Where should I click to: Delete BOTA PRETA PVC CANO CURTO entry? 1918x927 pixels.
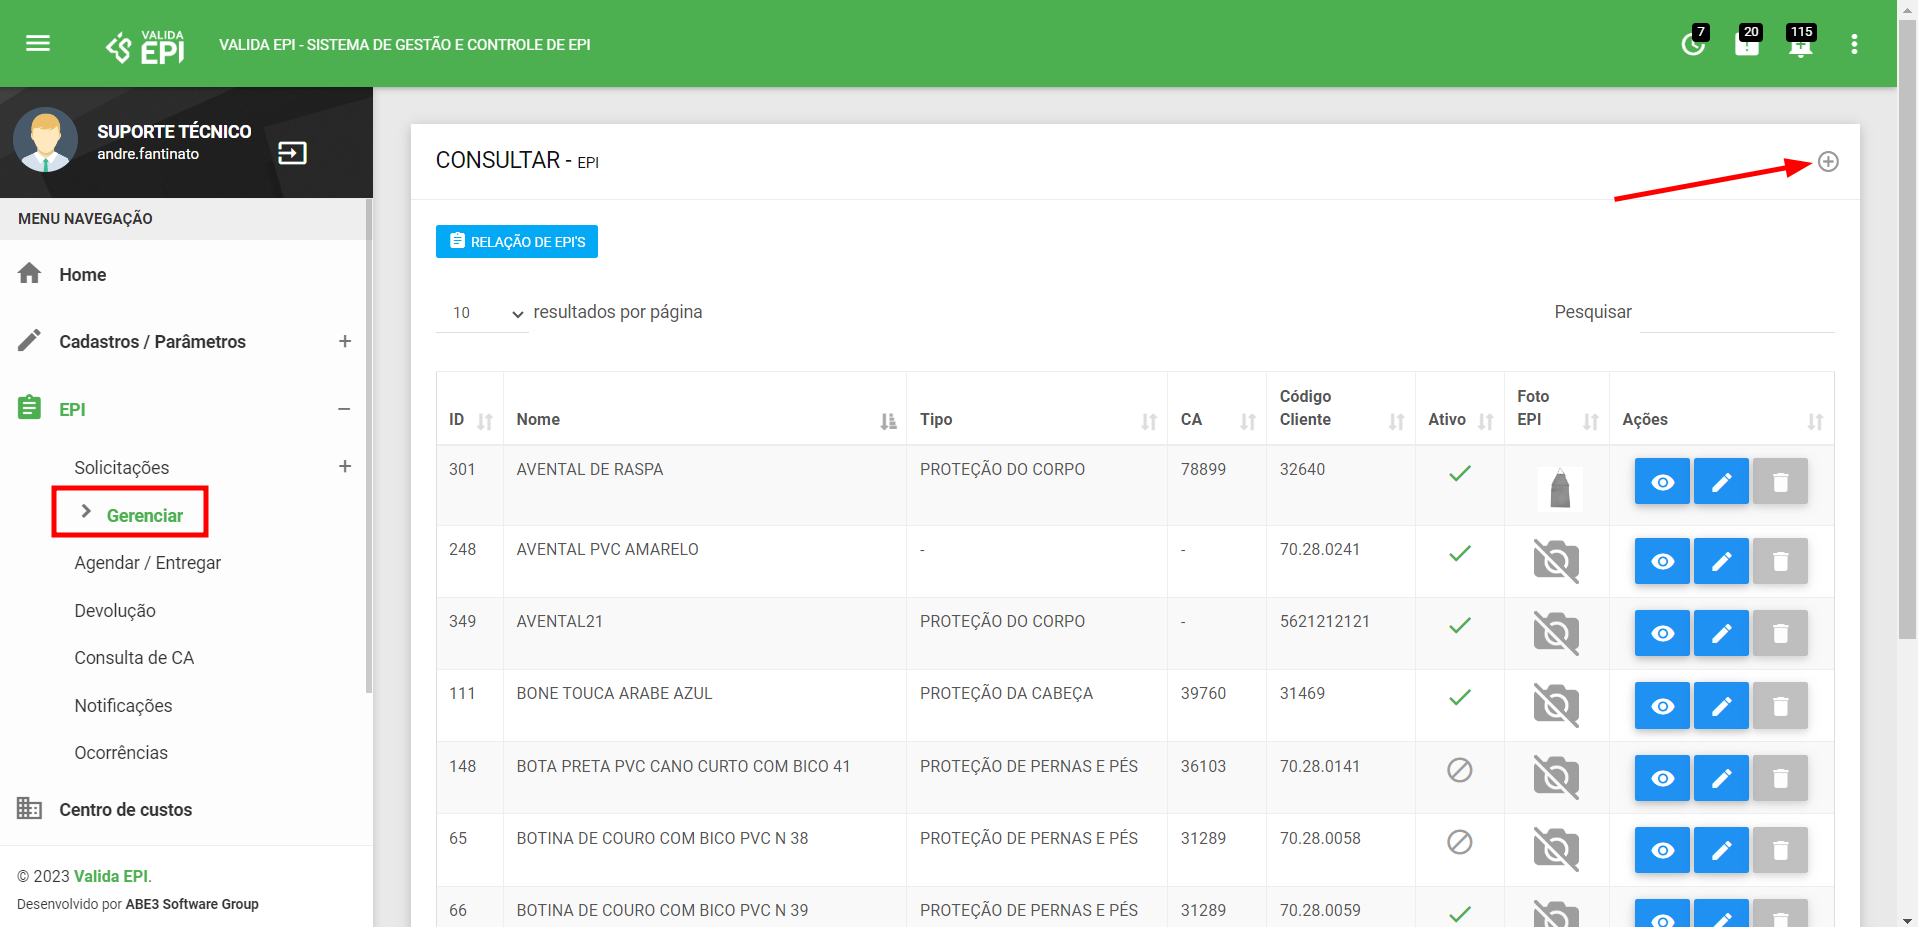[1780, 778]
